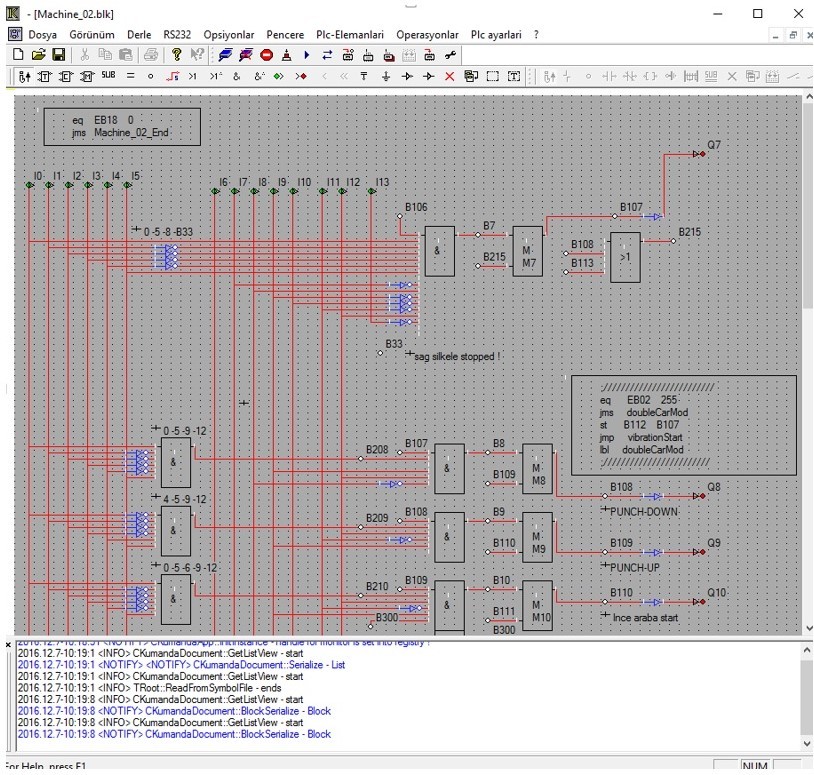Click the blue compile block icon
This screenshot has height=775, width=814.
pyautogui.click(x=225, y=55)
